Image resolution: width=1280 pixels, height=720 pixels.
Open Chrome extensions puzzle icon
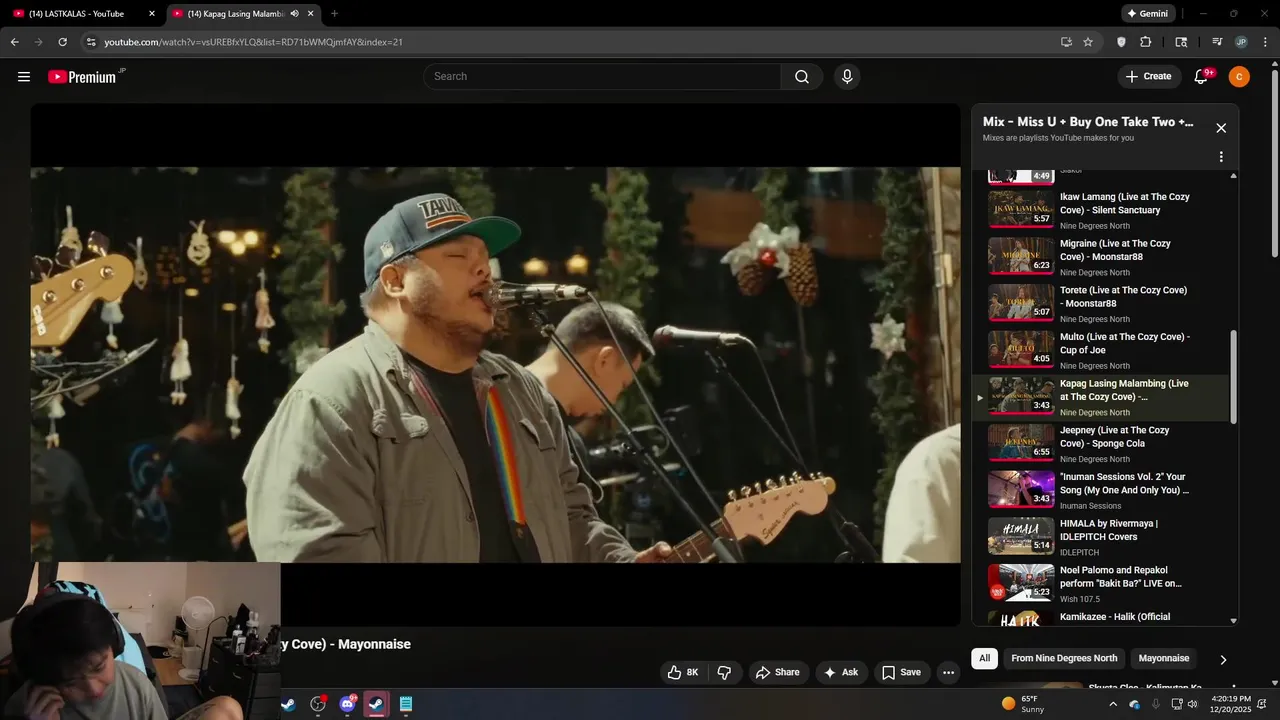click(1146, 42)
